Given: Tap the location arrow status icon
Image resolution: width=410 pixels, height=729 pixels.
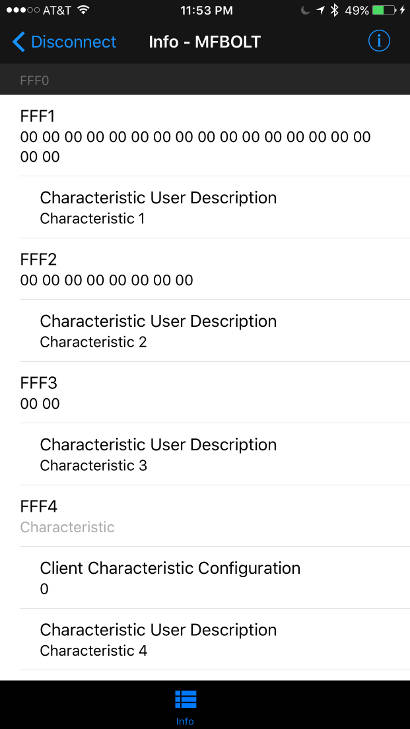Looking at the screenshot, I should click(320, 10).
